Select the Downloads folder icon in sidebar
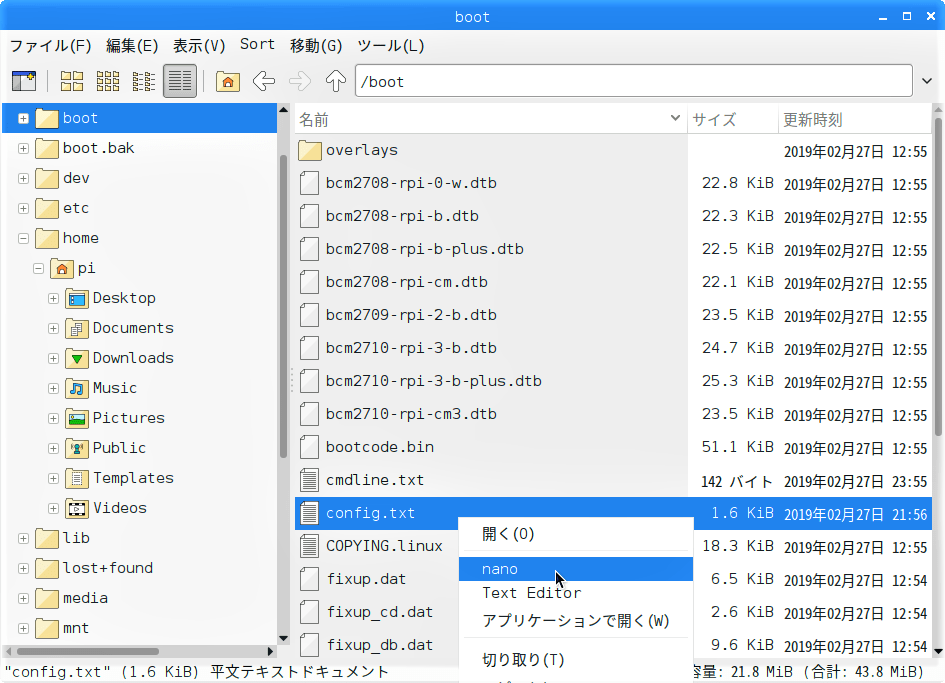 coord(77,359)
